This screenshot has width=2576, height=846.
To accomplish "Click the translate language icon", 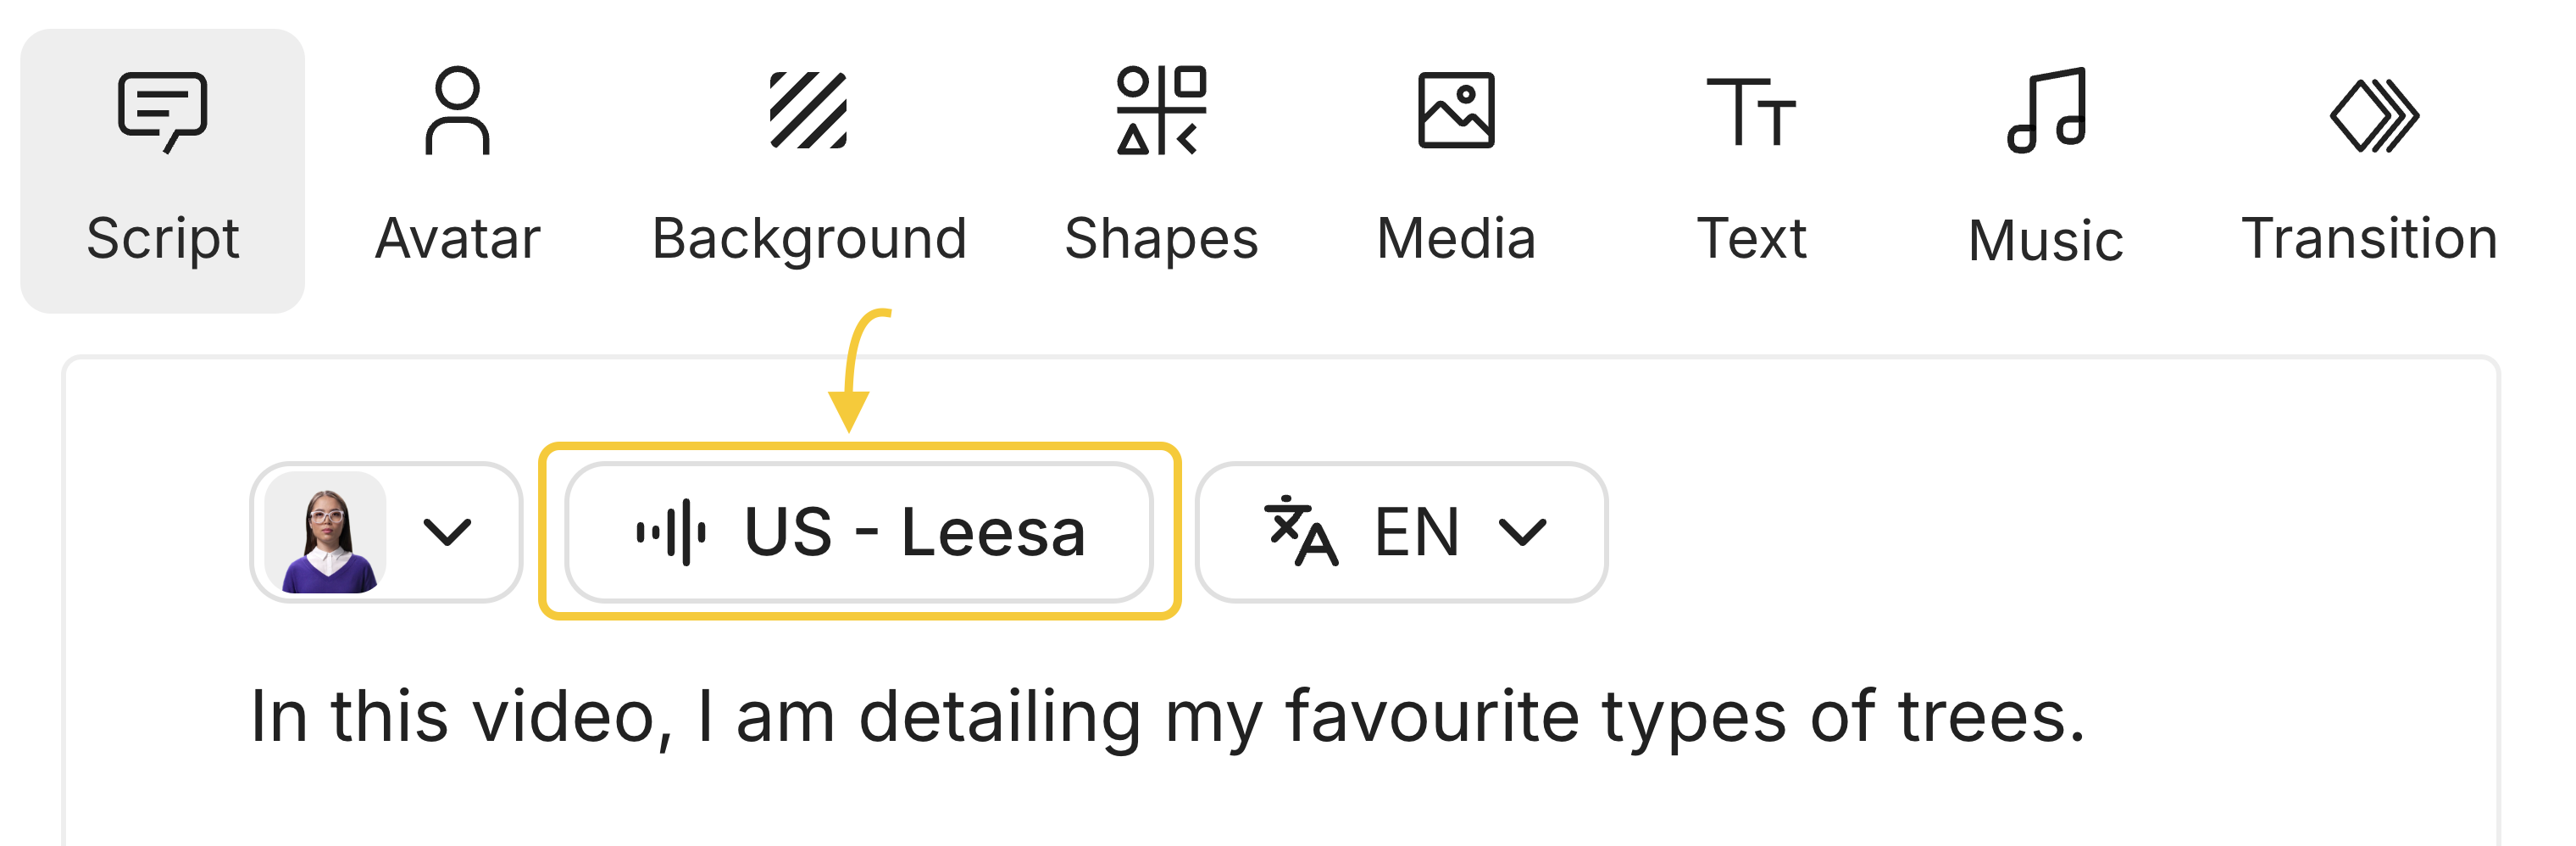I will click(1300, 531).
